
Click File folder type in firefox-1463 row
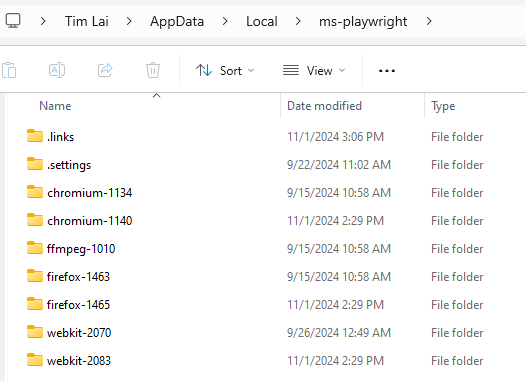(x=457, y=277)
